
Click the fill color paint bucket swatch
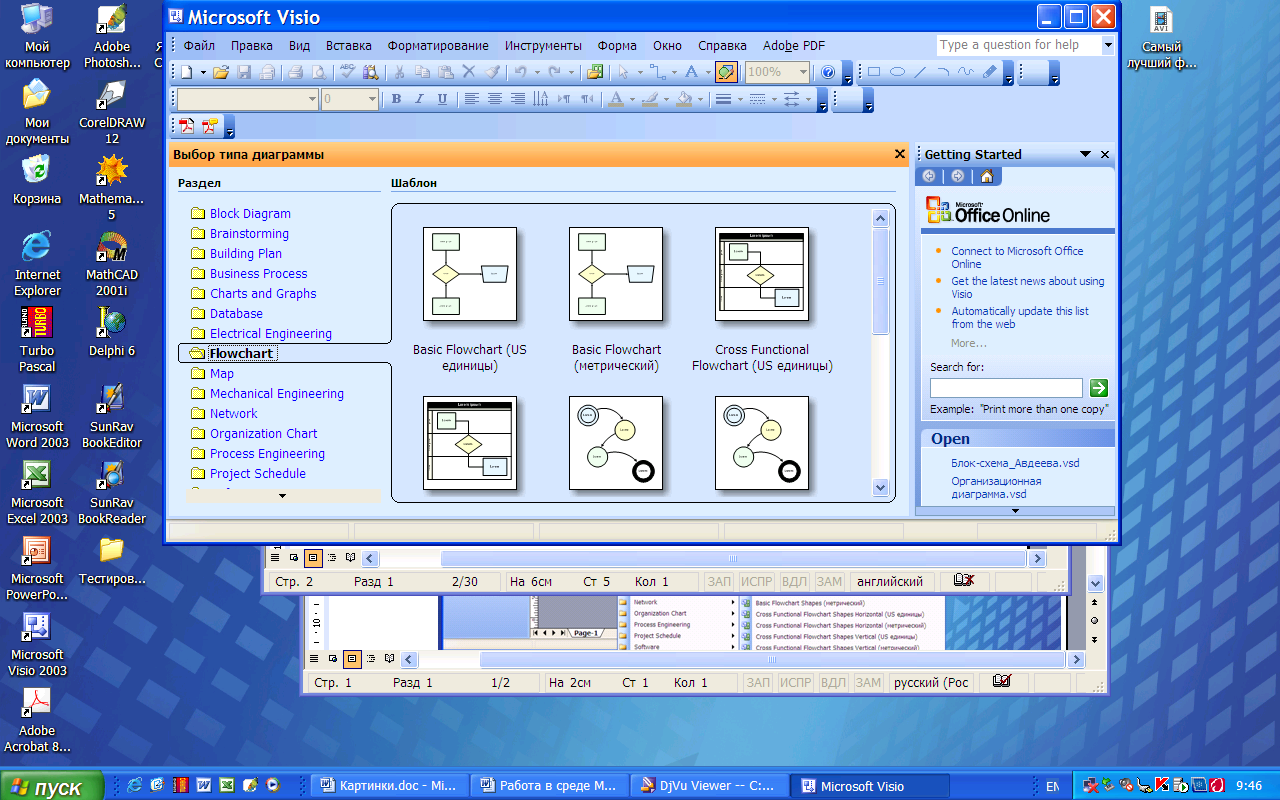(684, 99)
